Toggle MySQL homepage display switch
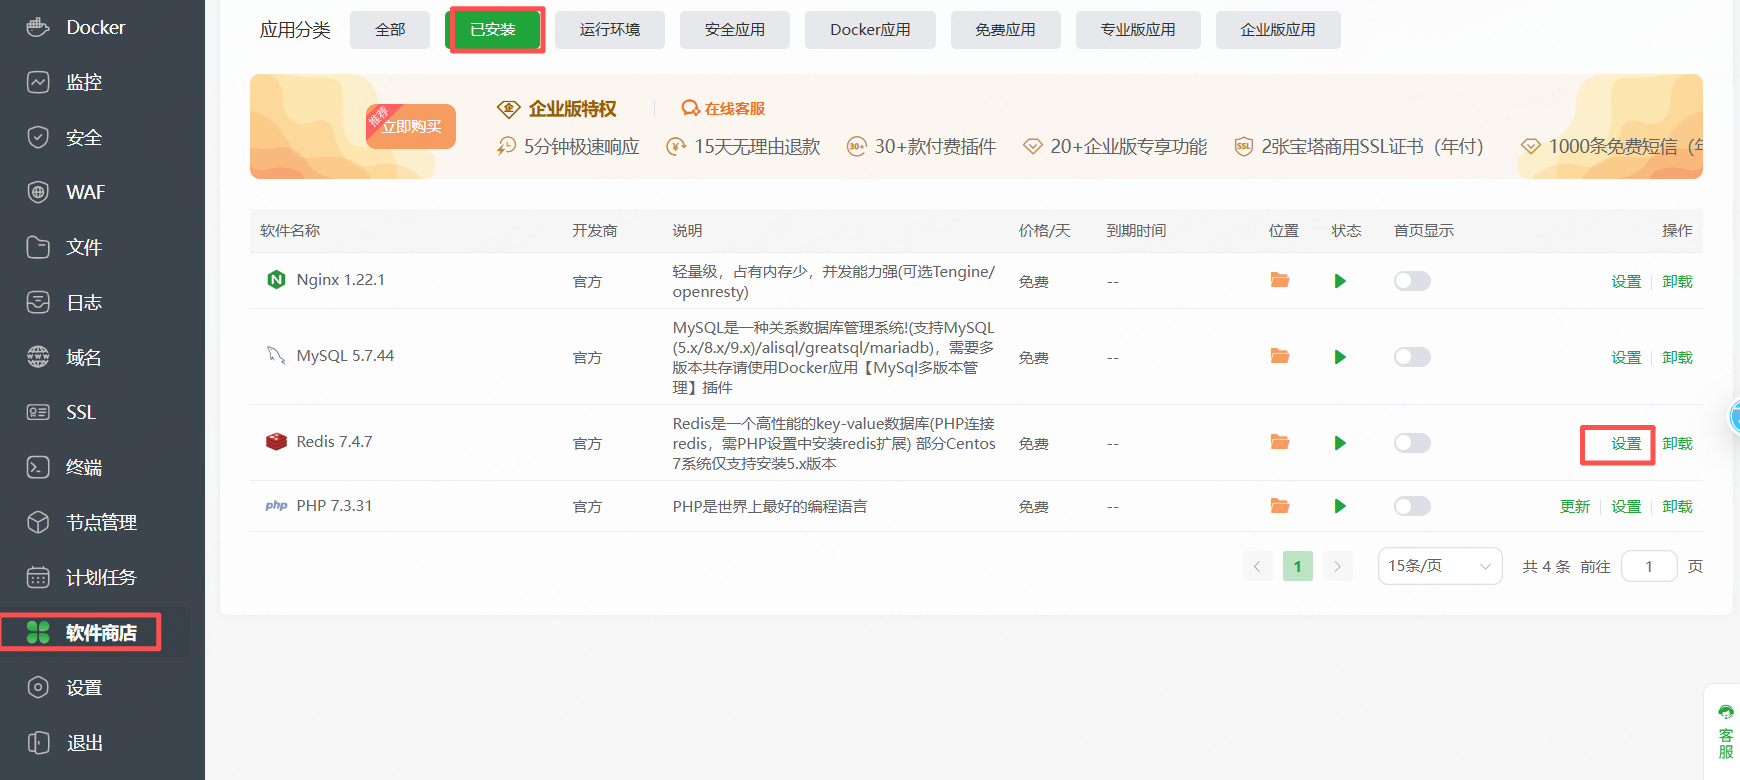This screenshot has width=1740, height=780. (x=1412, y=357)
